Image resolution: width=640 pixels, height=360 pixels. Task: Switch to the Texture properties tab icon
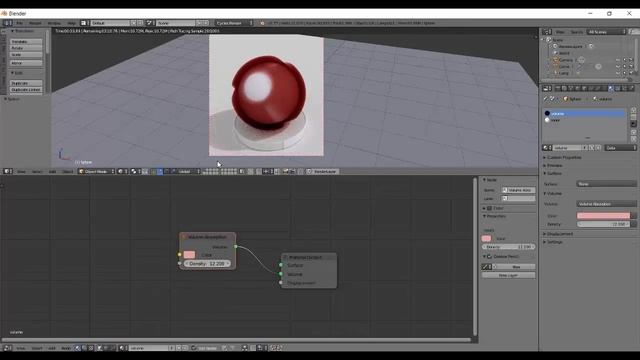[617, 88]
